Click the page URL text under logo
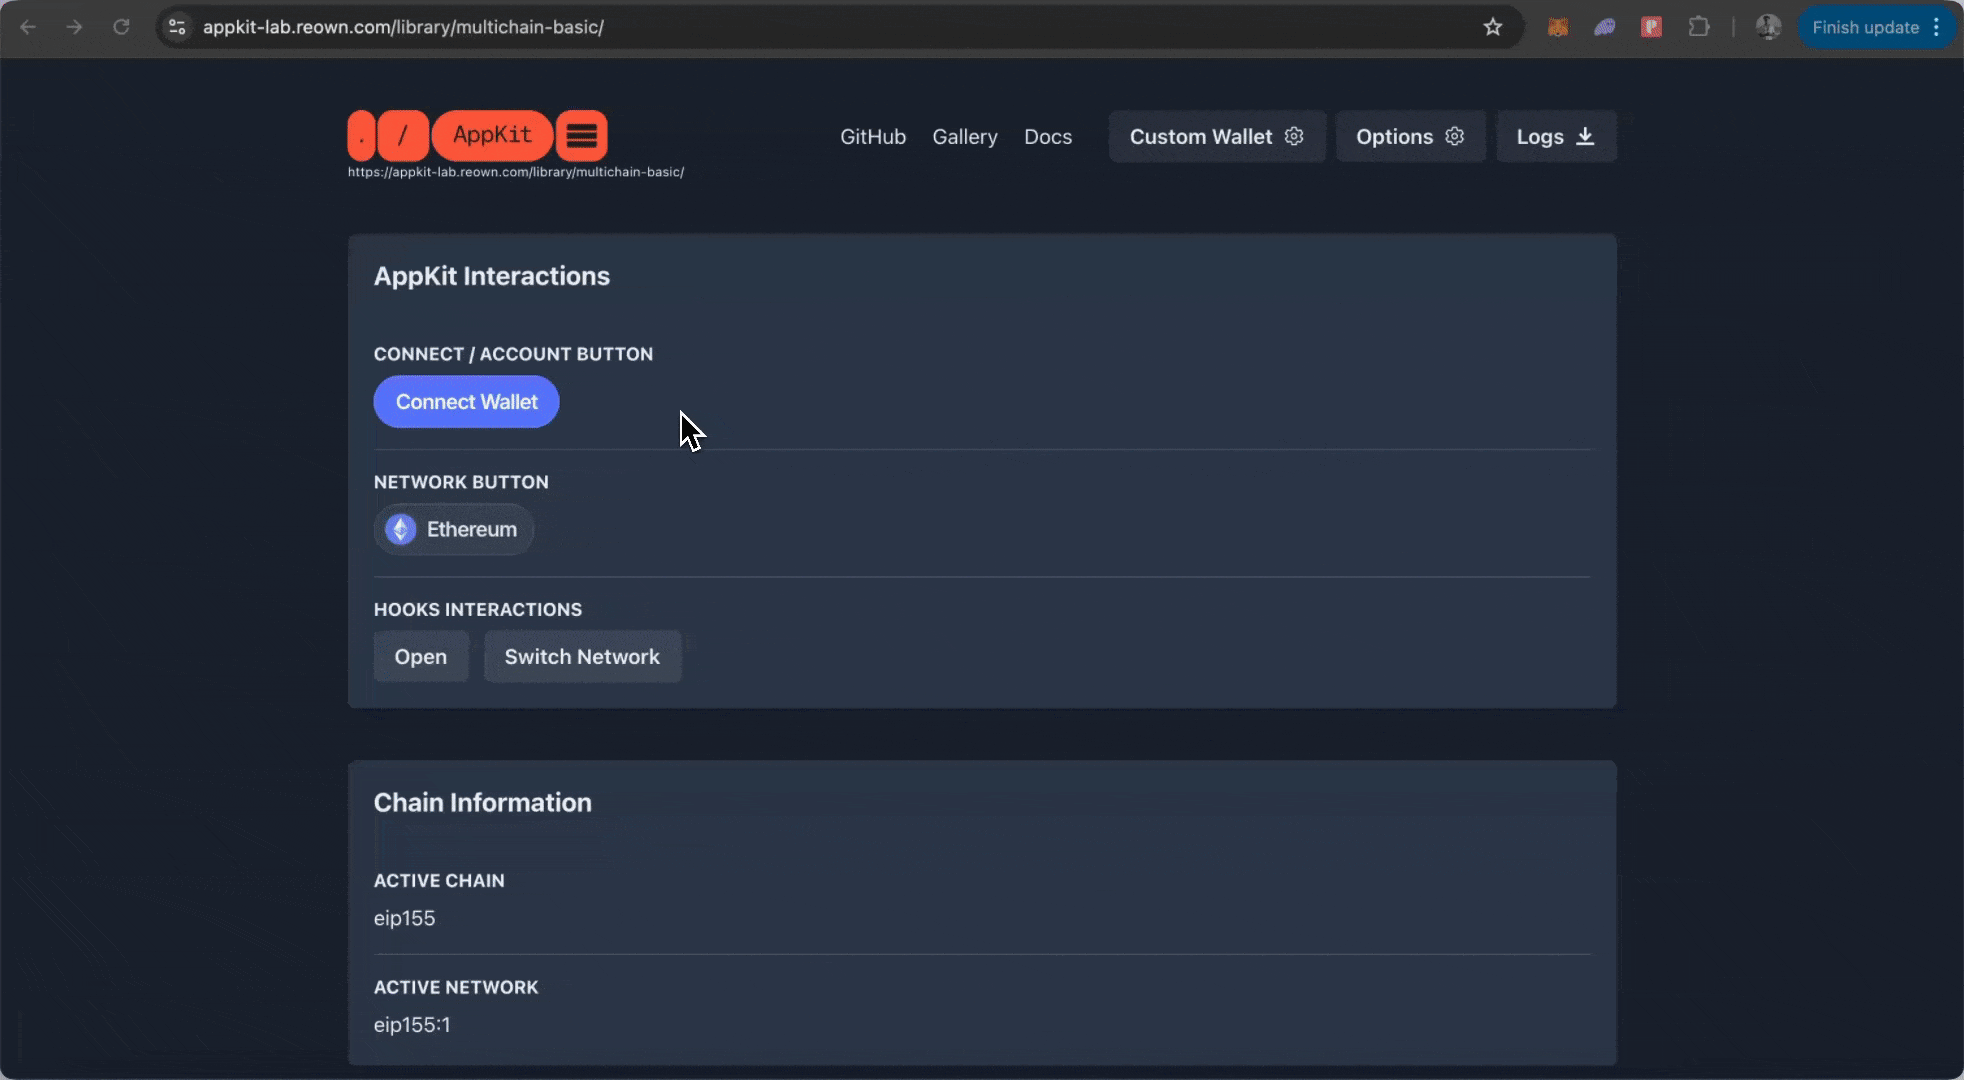Screen dimensions: 1964x1080 coord(516,172)
